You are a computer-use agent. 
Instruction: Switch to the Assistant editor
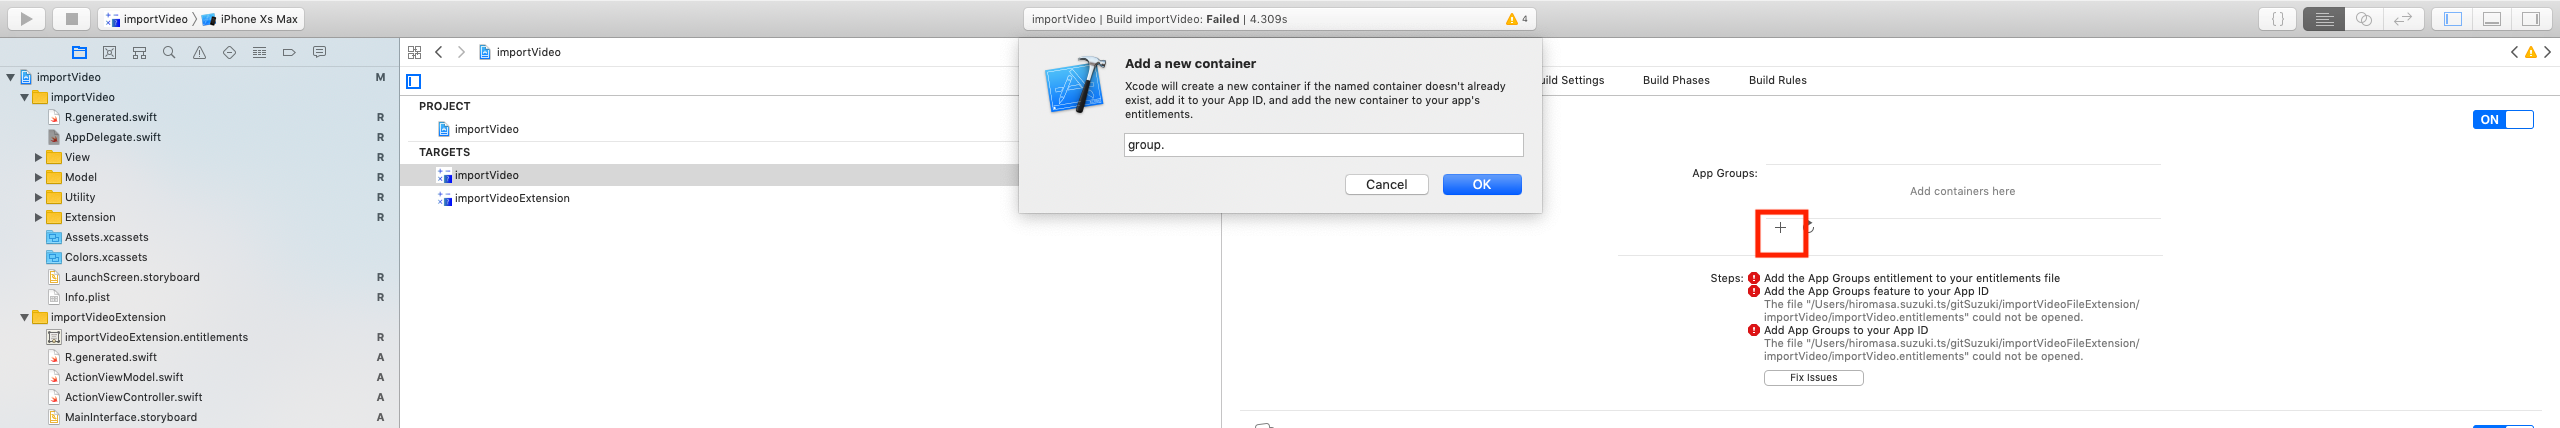[x=2363, y=18]
